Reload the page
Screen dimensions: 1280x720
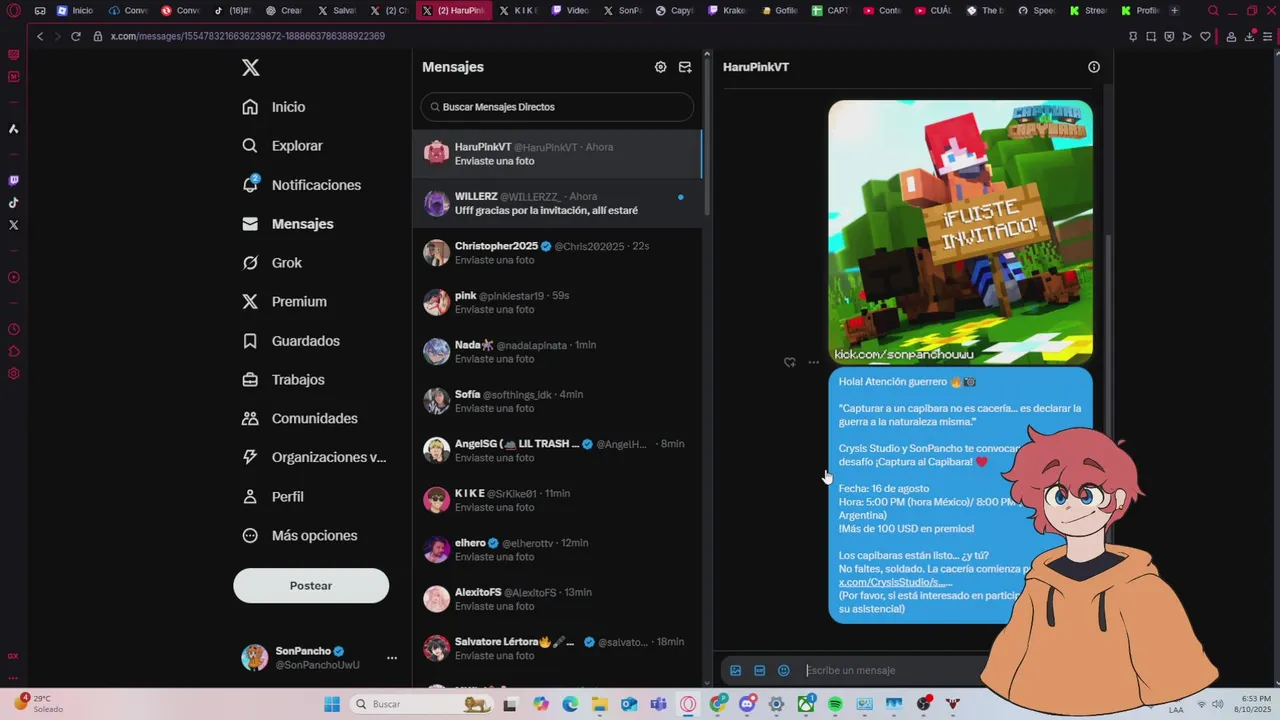click(75, 36)
